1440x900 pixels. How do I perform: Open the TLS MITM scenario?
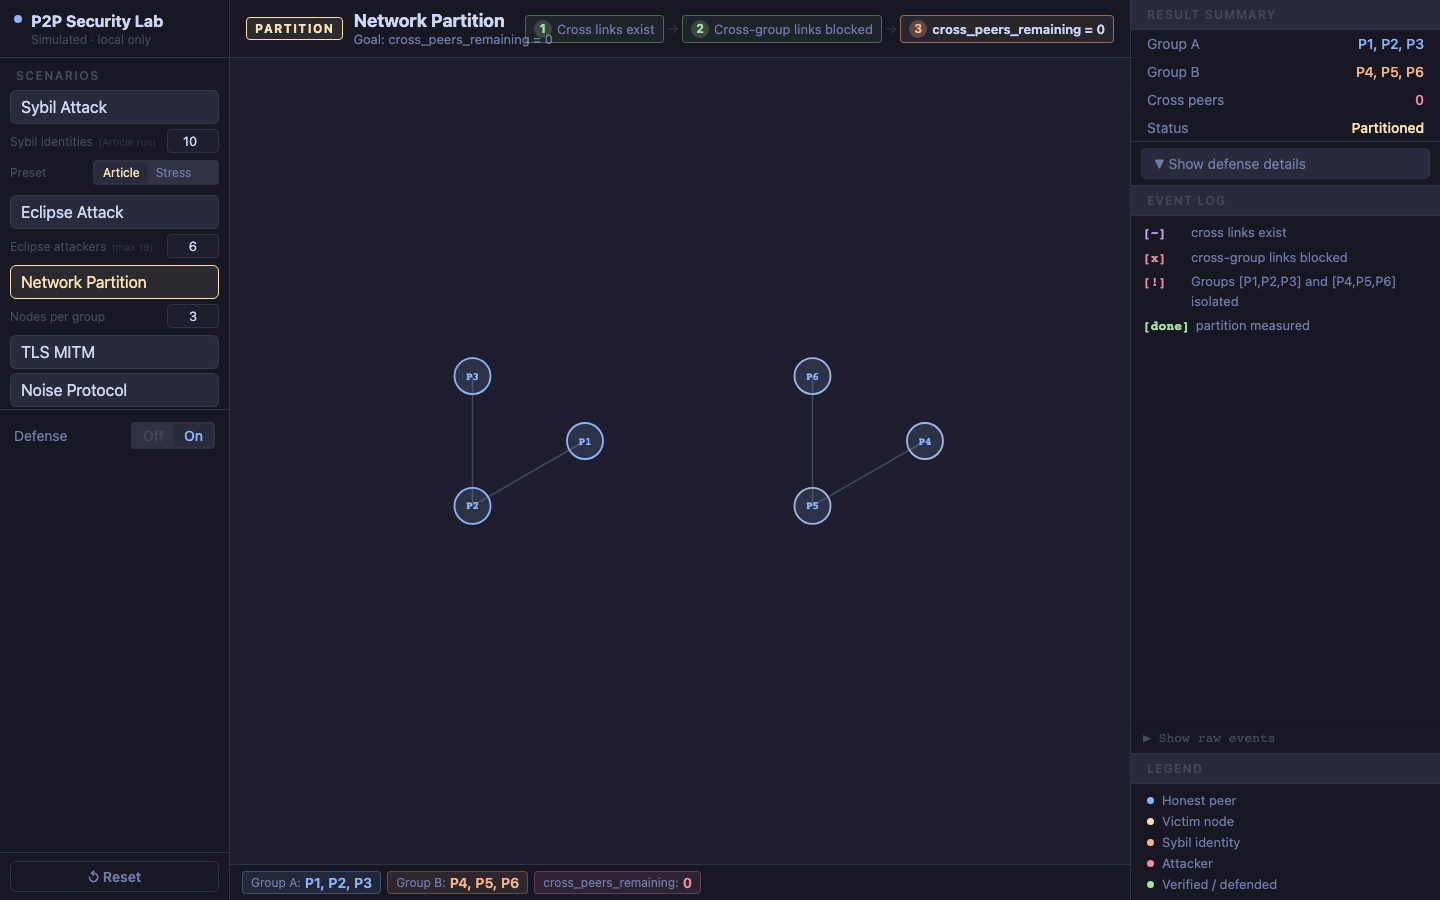coord(114,352)
